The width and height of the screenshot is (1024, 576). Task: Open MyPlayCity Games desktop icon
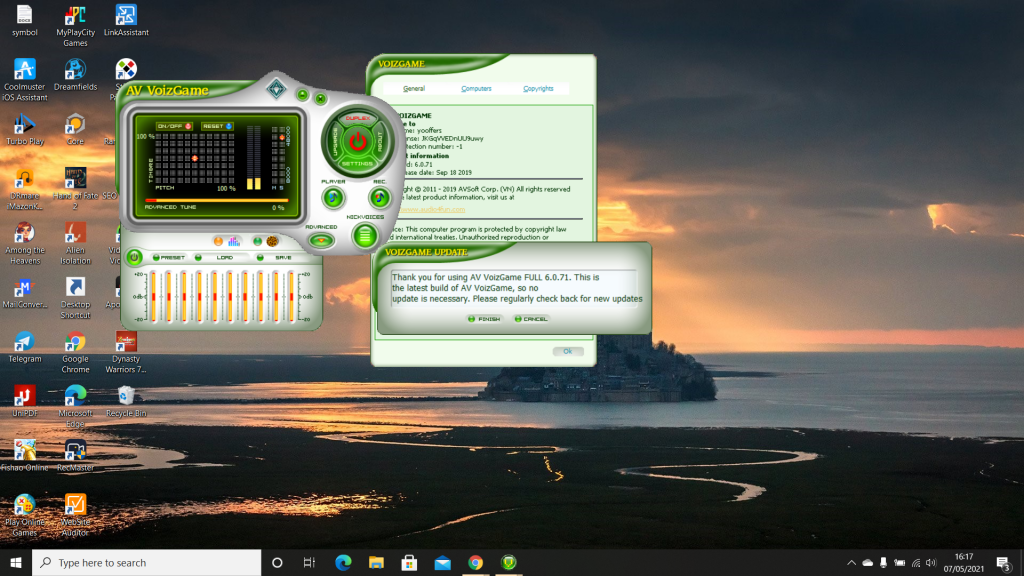[75, 25]
